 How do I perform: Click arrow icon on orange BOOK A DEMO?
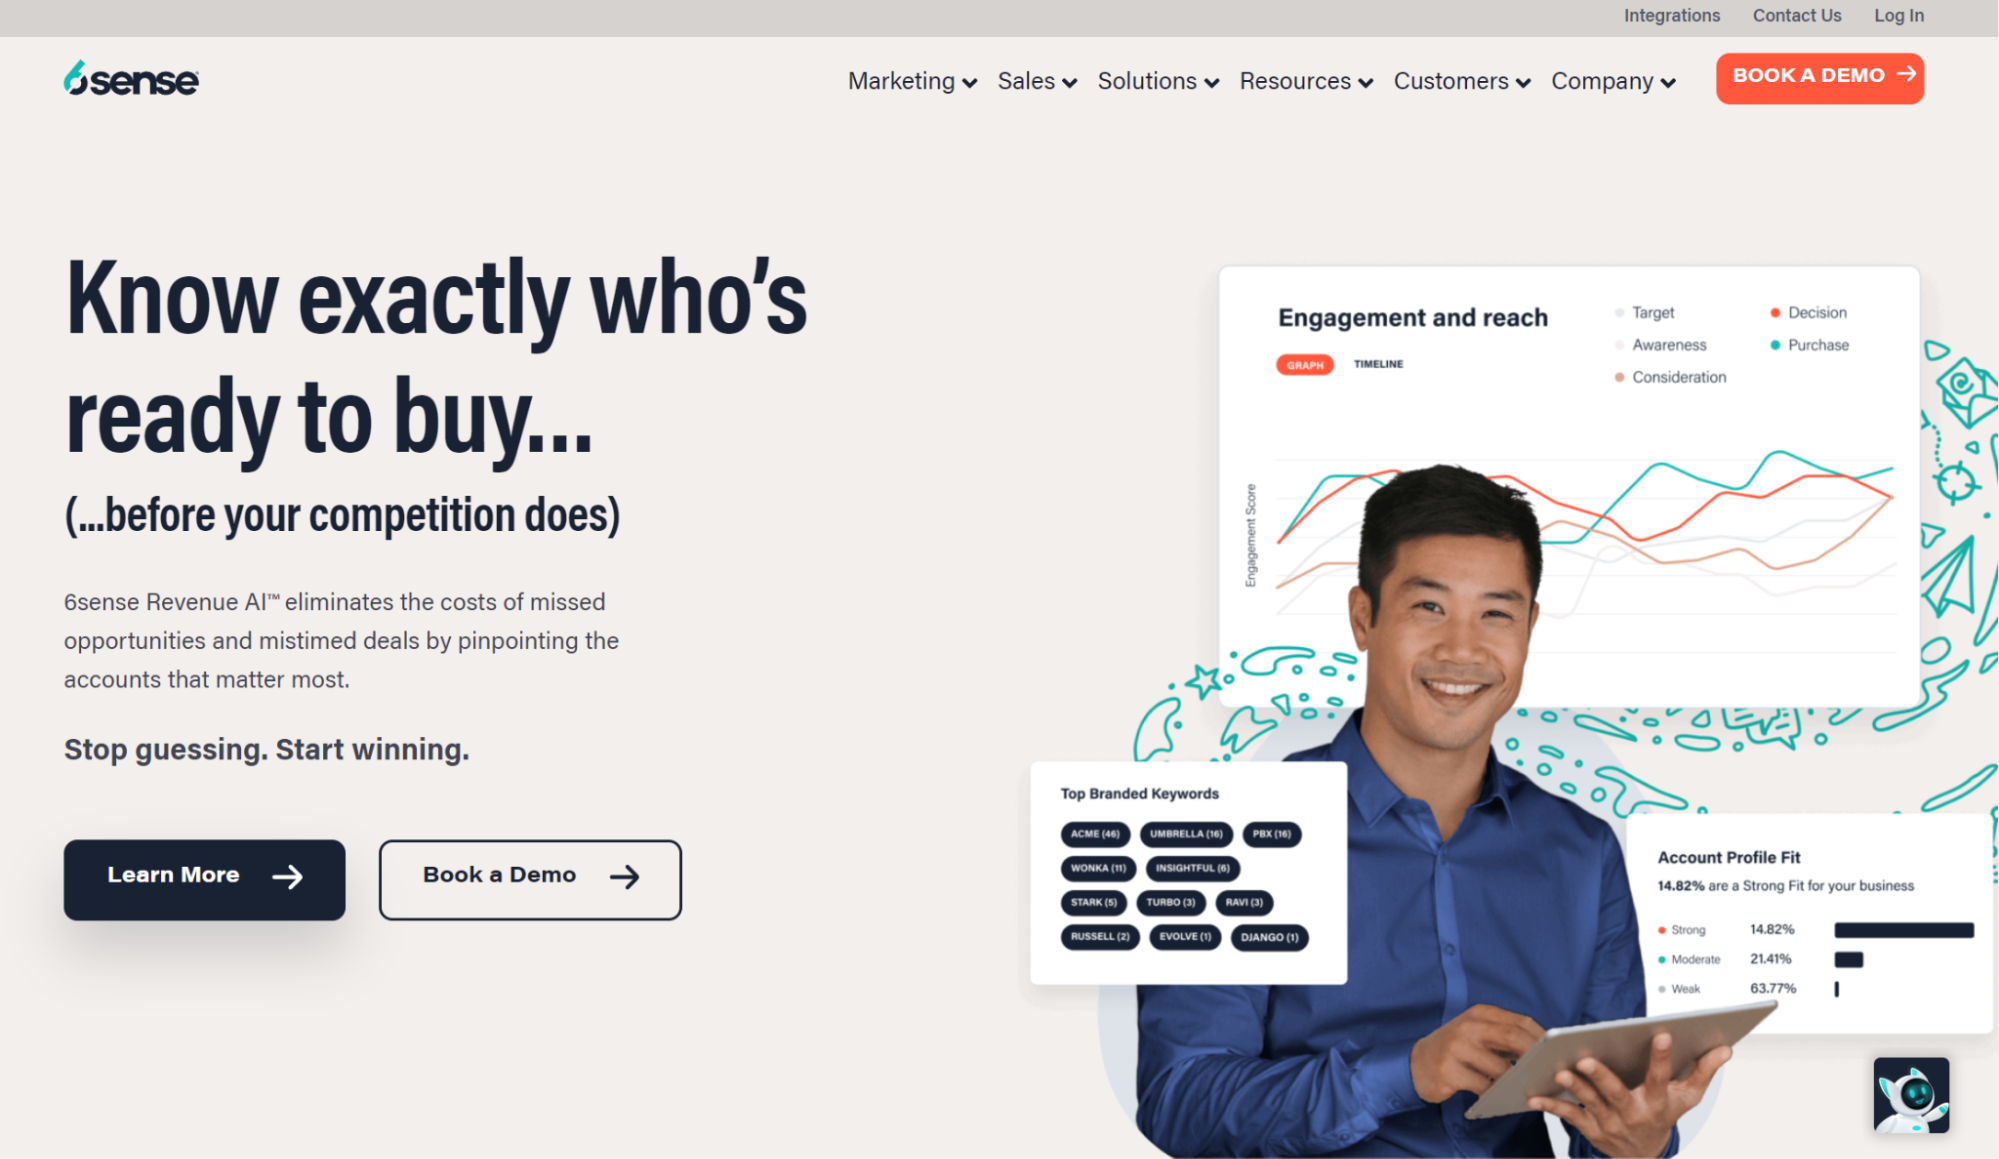[x=1906, y=74]
